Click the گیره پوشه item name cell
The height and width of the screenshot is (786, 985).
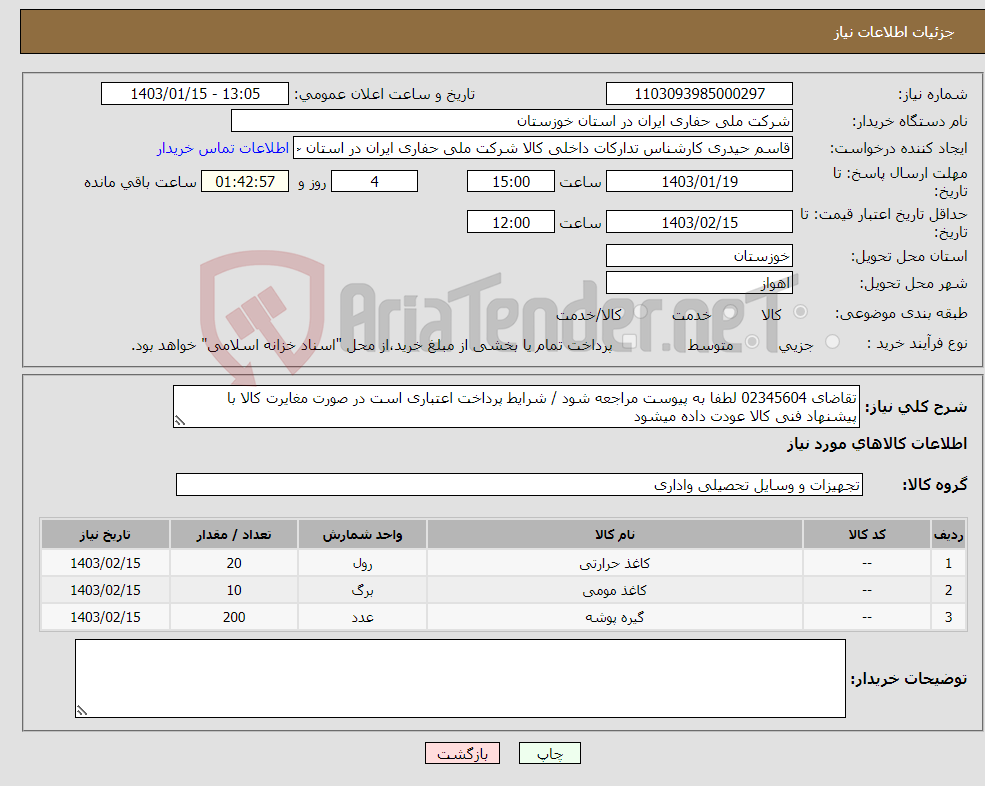615,618
